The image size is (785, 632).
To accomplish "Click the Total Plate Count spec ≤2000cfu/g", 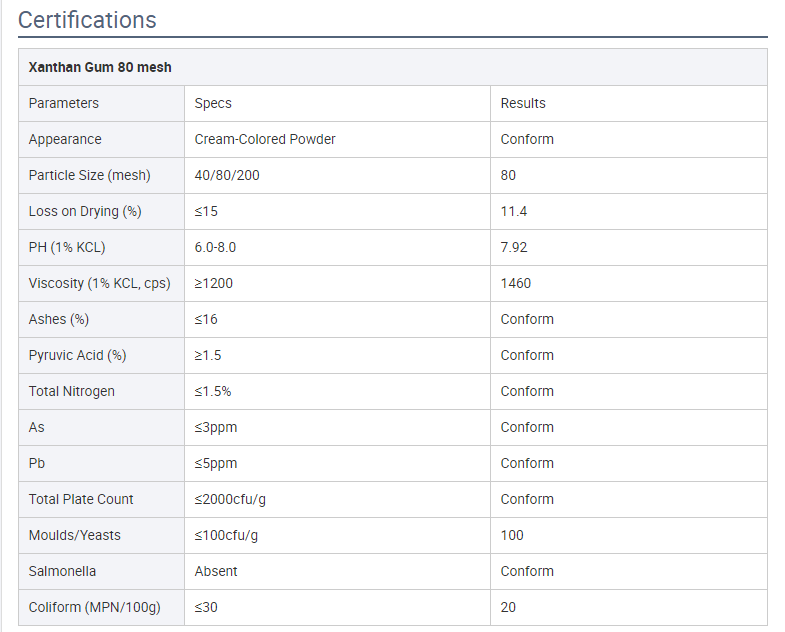I will 230,499.
